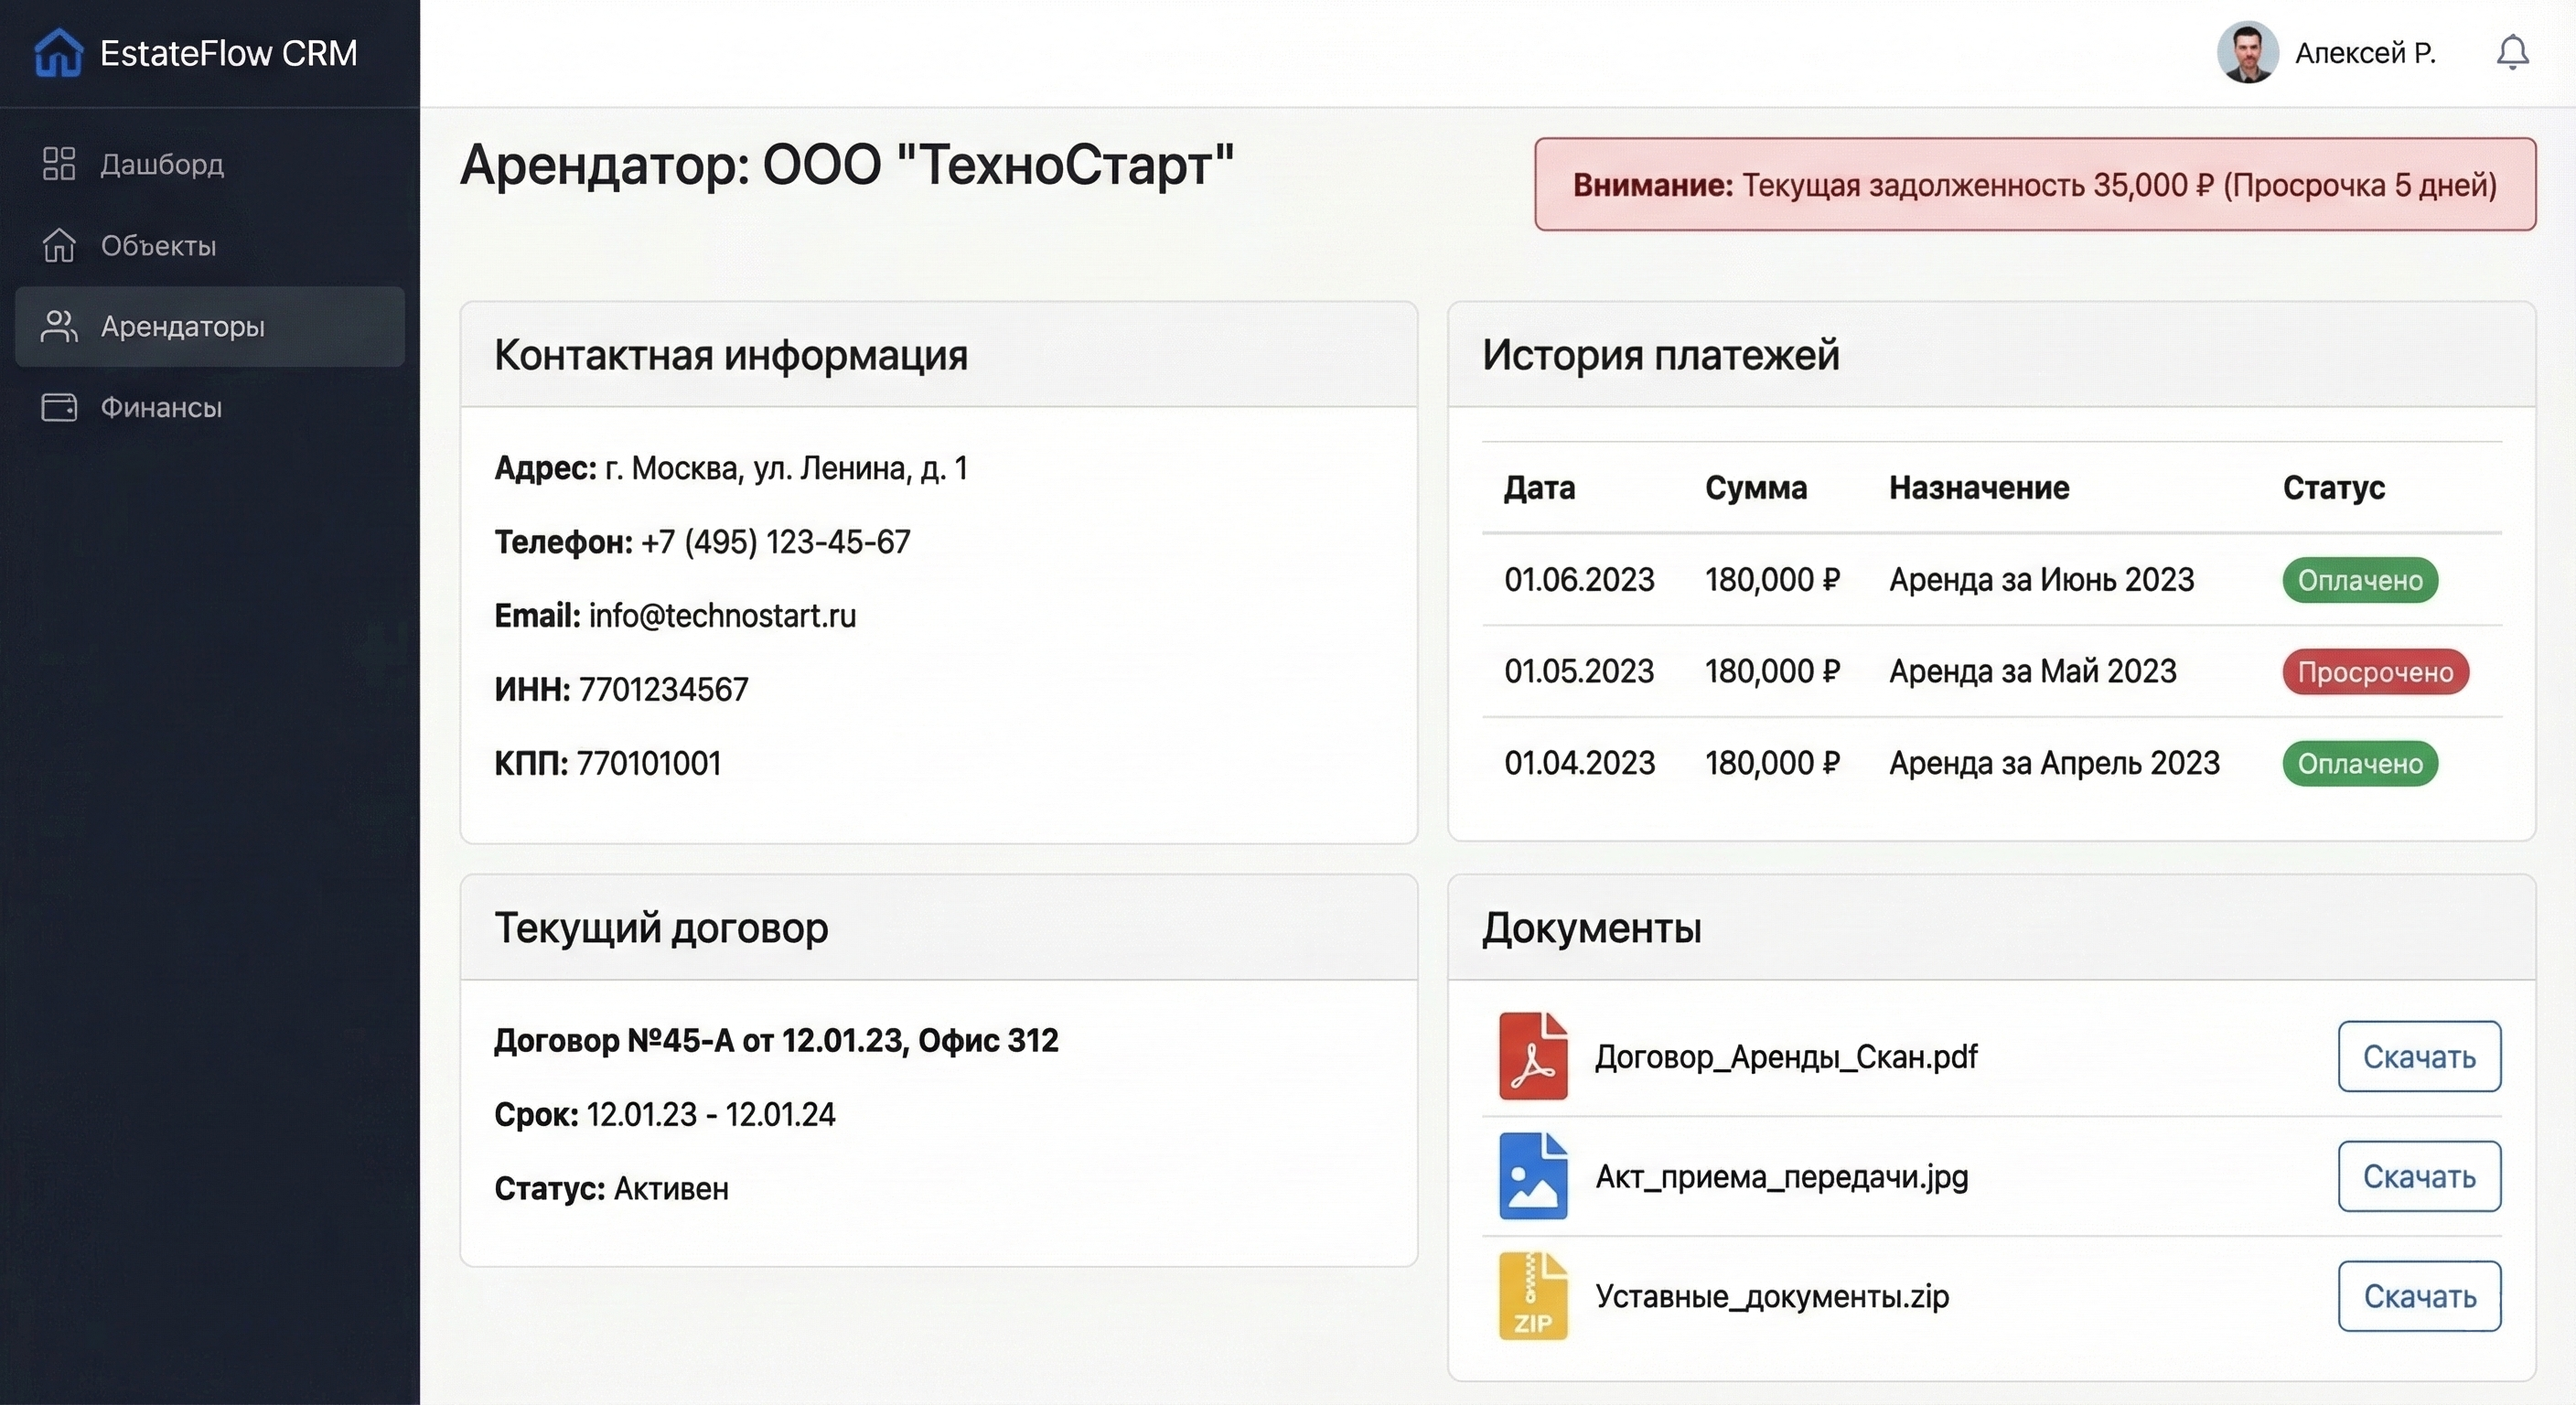Open the notifications bell icon
Viewport: 2576px width, 1405px height.
(2512, 52)
